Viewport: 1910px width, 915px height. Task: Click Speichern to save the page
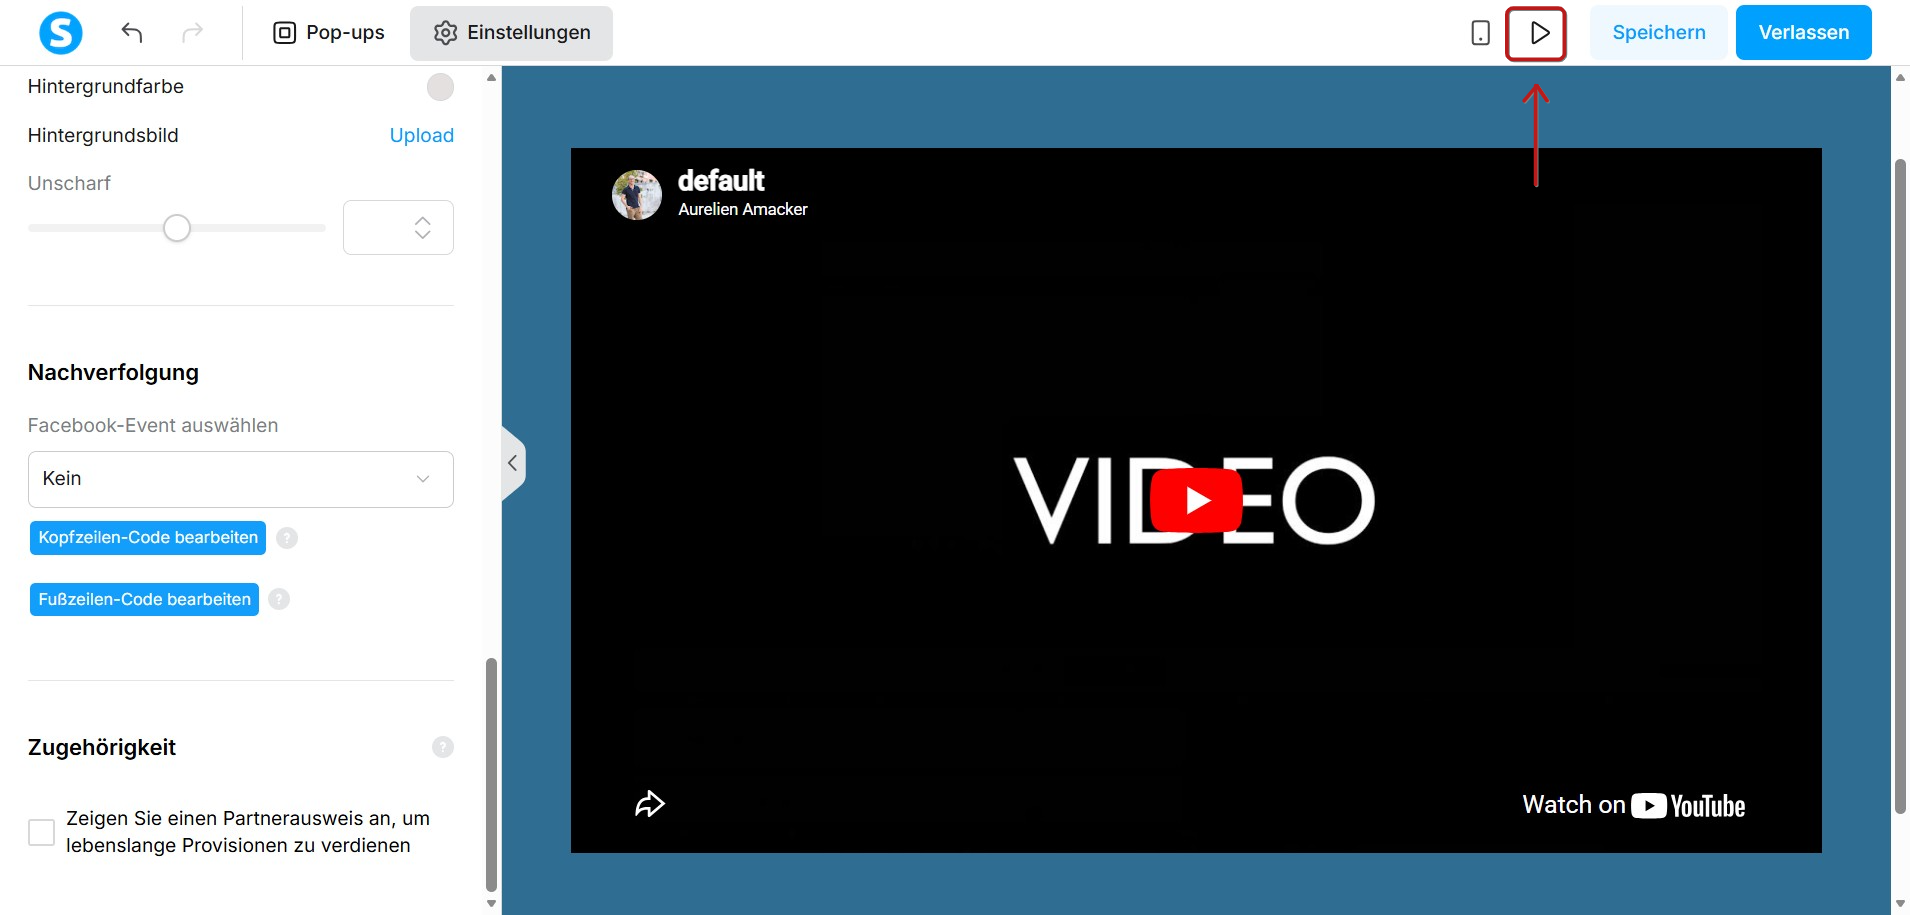[x=1659, y=33]
